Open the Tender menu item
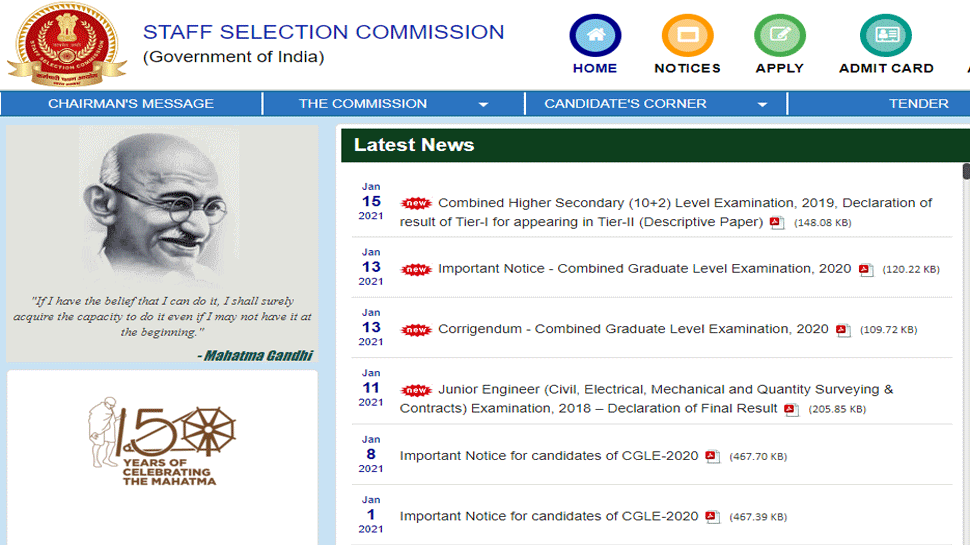This screenshot has width=970, height=545. [x=919, y=103]
